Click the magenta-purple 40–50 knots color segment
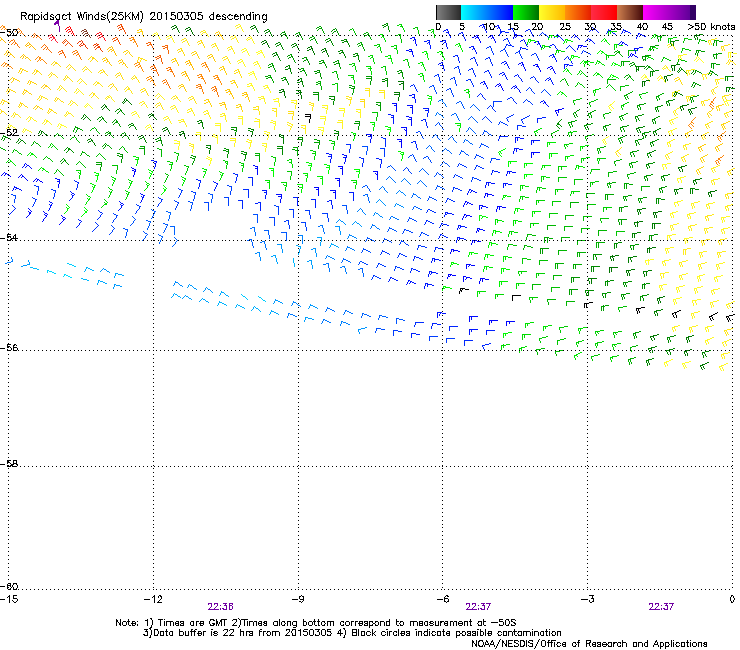The width and height of the screenshot is (740, 650). [669, 12]
